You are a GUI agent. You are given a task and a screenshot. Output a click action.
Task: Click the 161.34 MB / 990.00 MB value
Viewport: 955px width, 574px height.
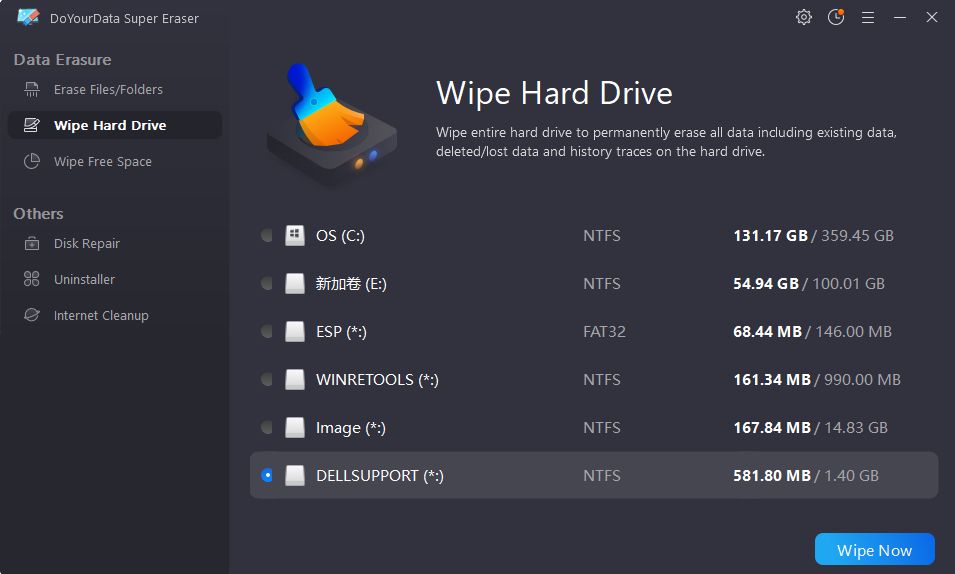click(x=817, y=379)
